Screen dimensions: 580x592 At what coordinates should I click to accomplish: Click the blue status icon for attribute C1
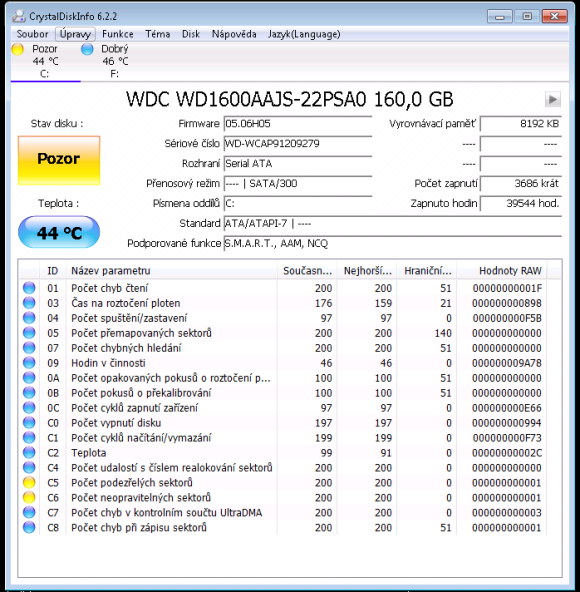point(29,438)
